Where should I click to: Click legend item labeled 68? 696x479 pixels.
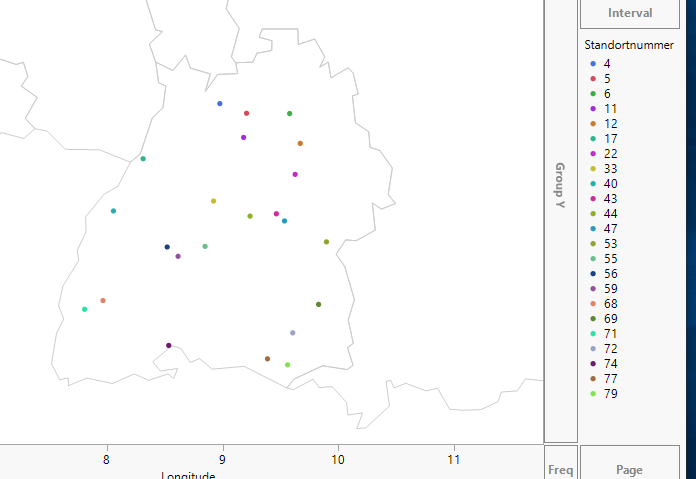tap(603, 304)
